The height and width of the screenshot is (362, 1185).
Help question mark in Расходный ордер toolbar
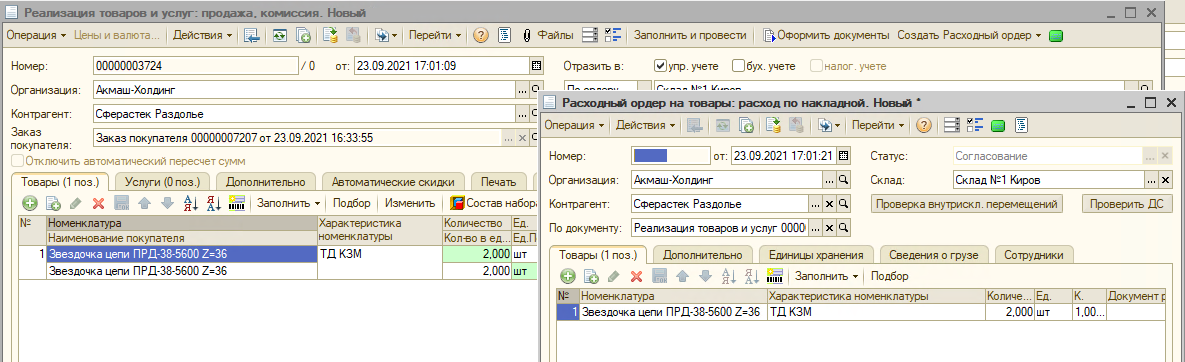coord(924,124)
